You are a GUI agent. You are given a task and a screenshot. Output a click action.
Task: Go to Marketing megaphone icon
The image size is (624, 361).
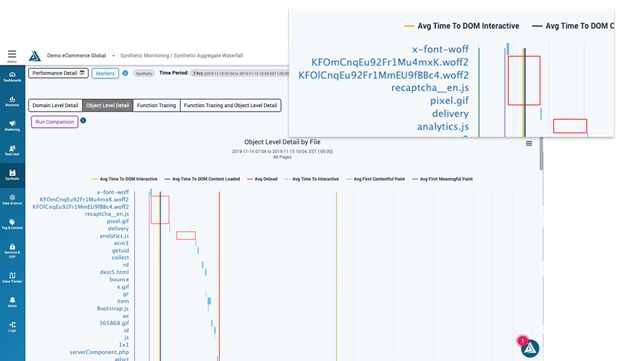tap(12, 126)
